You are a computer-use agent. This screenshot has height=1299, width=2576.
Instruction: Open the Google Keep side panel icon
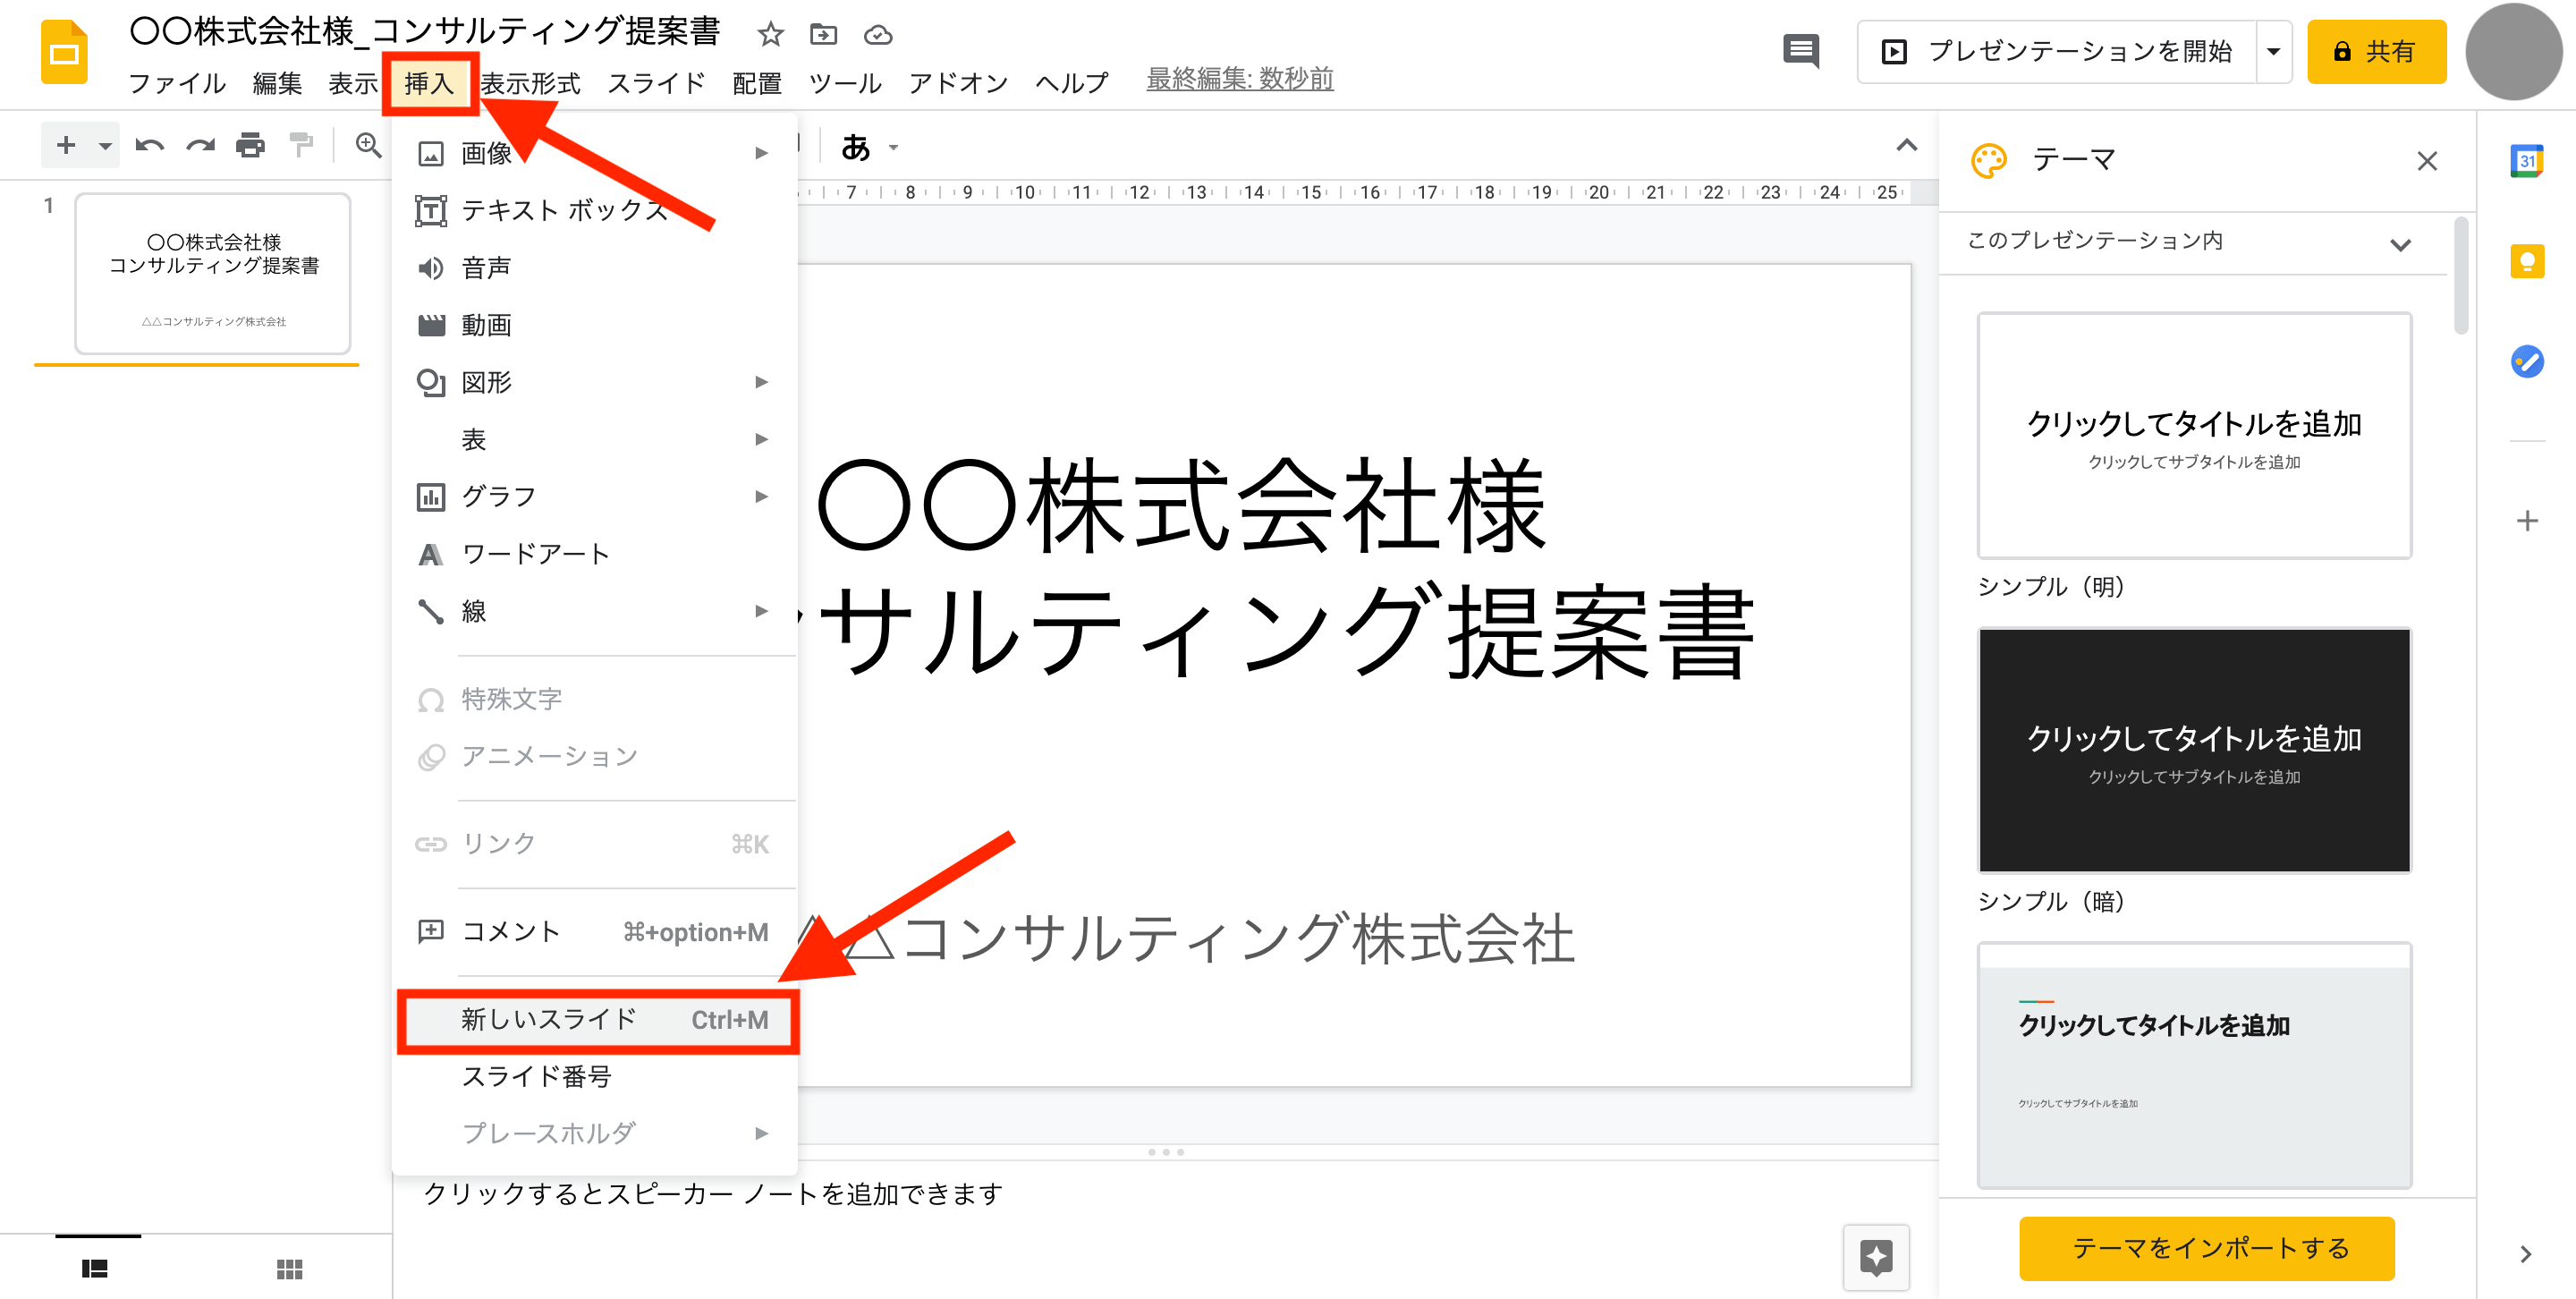tap(2527, 262)
